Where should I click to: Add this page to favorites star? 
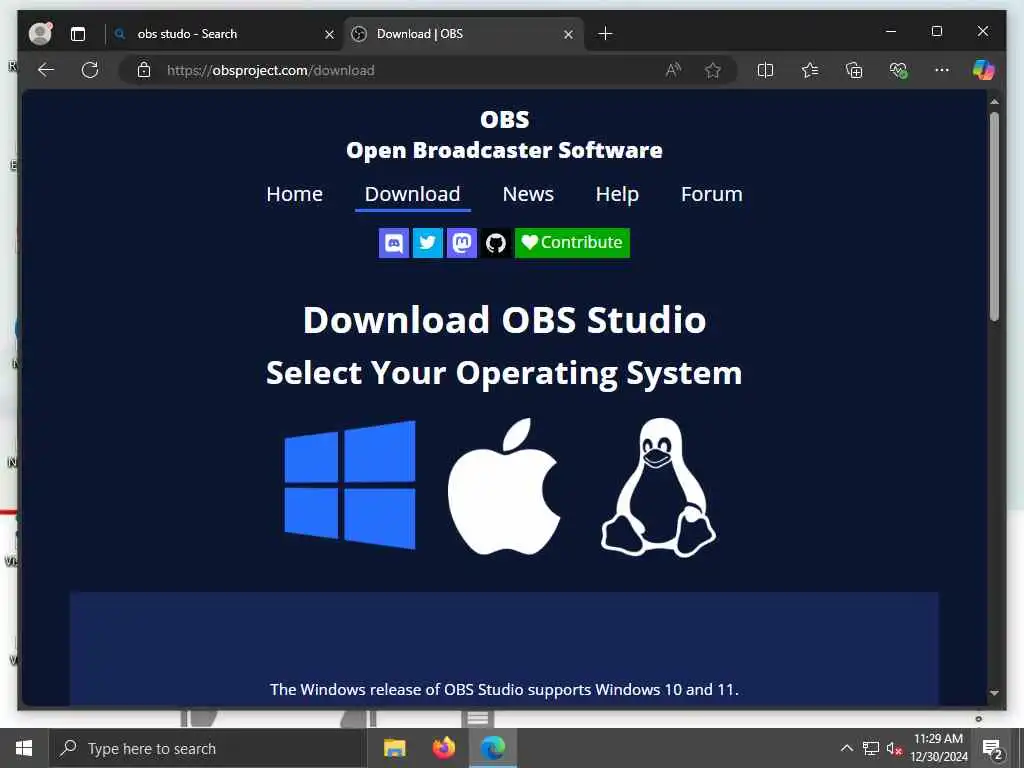coord(712,70)
